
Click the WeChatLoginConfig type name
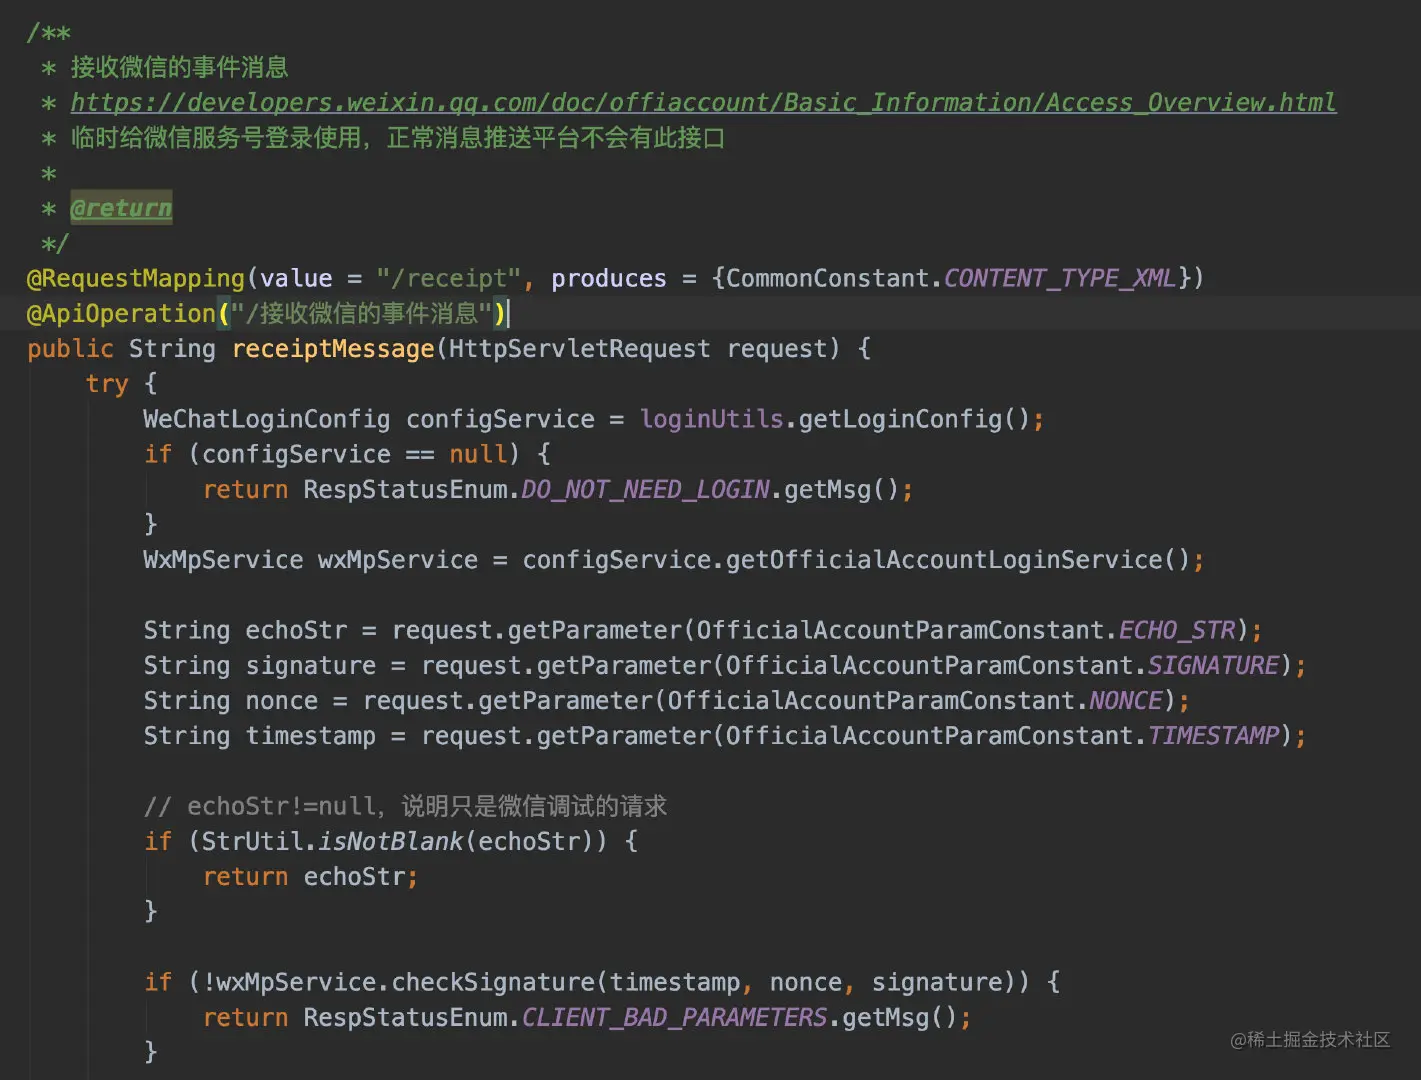point(267,419)
